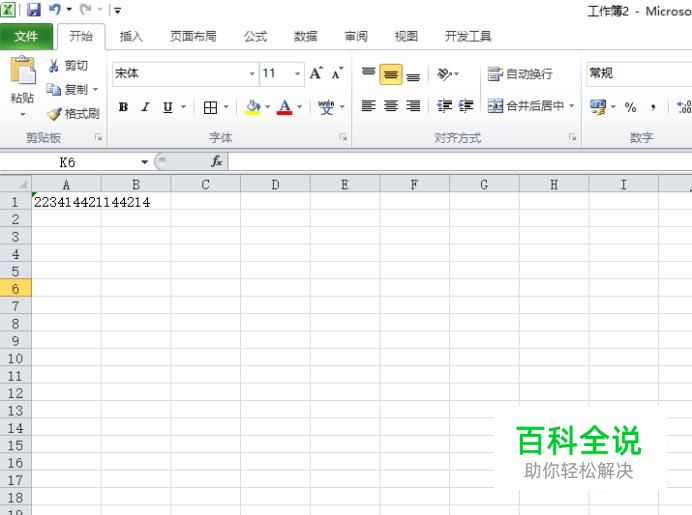Center cell text horizontally

[391, 106]
